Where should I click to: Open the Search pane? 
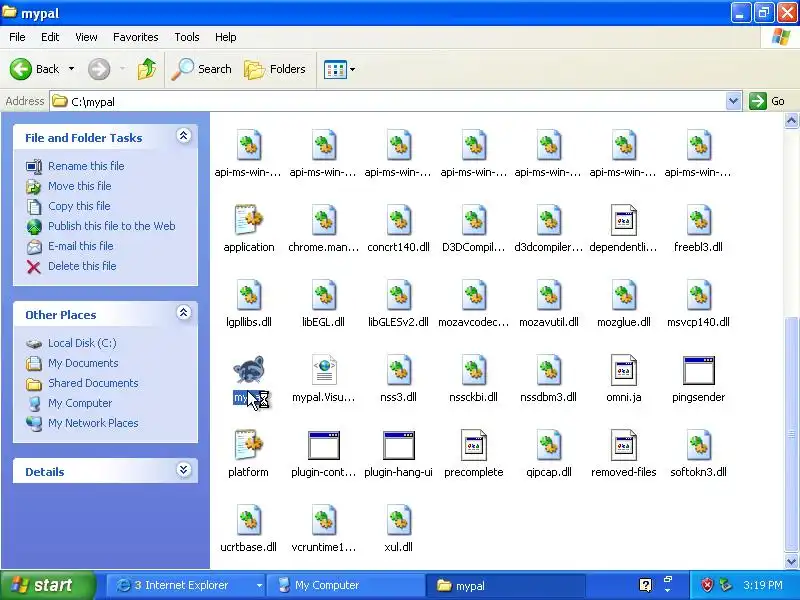coord(202,69)
